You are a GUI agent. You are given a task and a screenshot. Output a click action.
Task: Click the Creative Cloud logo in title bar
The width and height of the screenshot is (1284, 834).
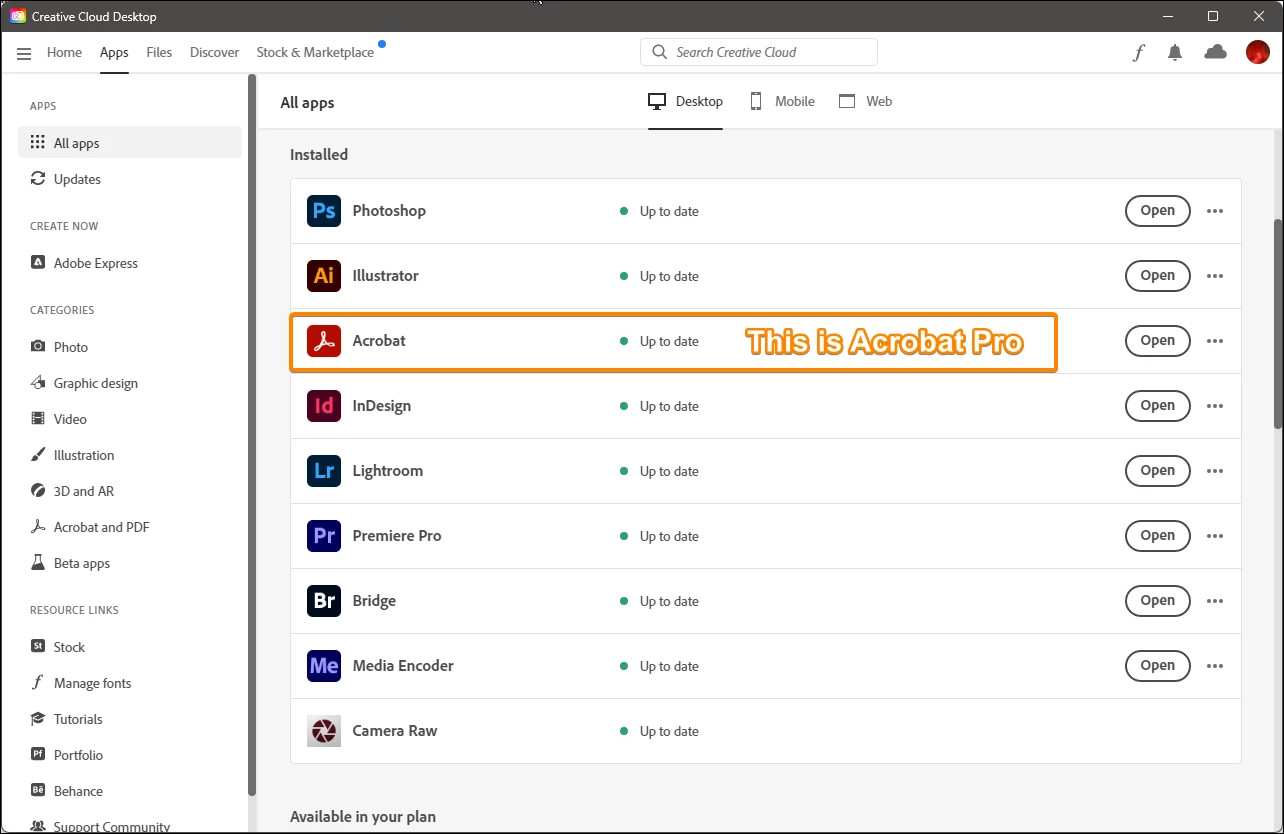[18, 16]
